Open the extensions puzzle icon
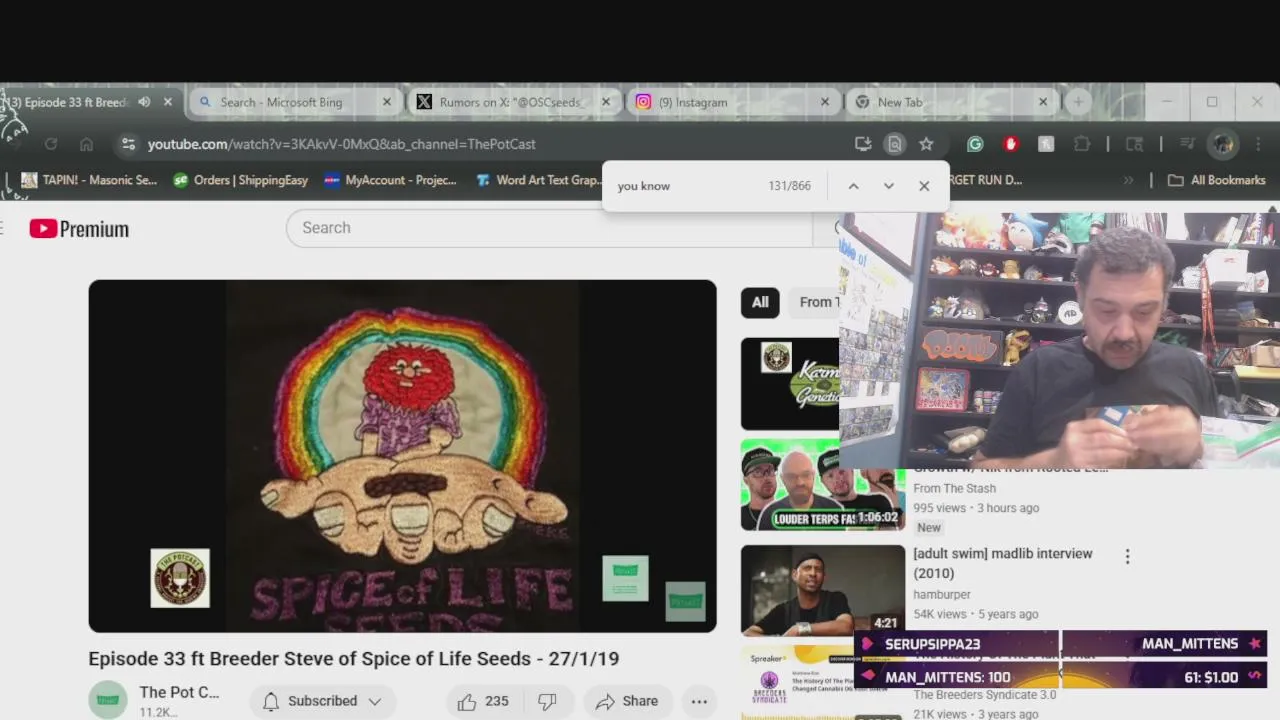Screen dimensions: 1280x720 coord(1082,144)
